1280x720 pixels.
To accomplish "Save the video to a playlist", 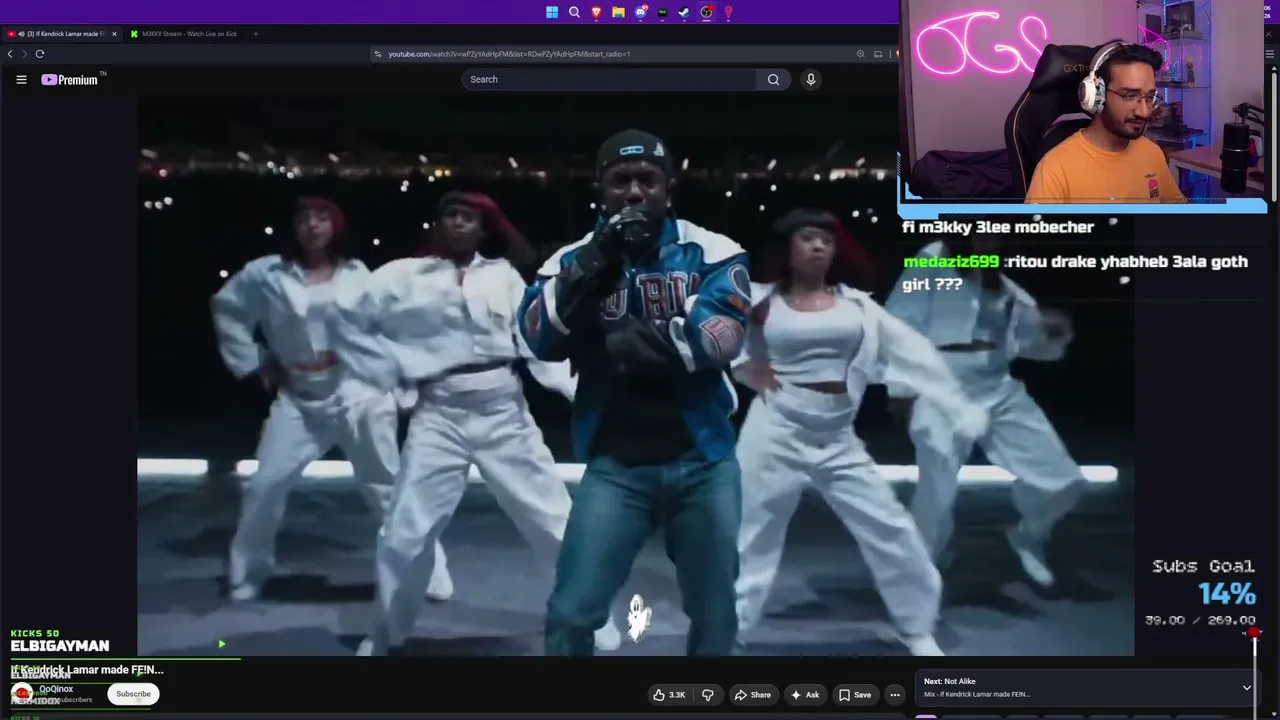I will point(855,695).
